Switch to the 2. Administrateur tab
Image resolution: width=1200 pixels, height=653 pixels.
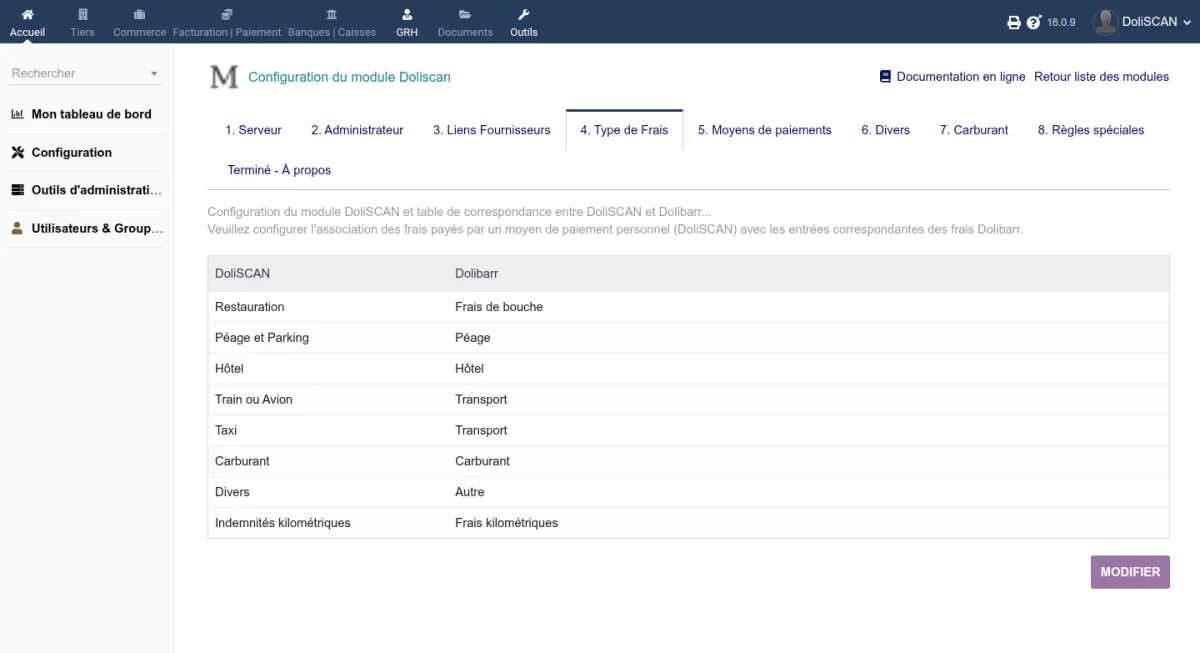click(357, 130)
